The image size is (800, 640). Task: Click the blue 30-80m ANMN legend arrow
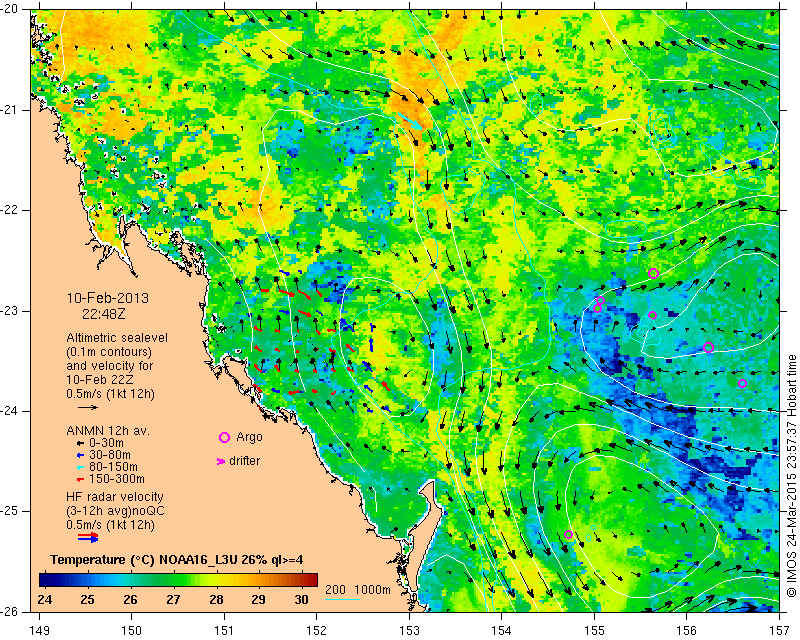click(79, 455)
